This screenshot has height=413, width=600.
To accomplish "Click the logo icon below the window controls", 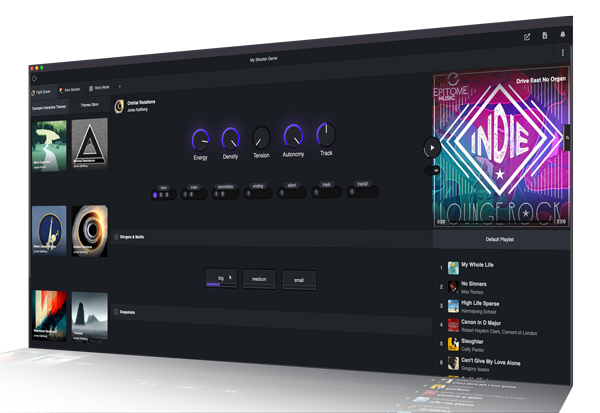I will tap(34, 78).
